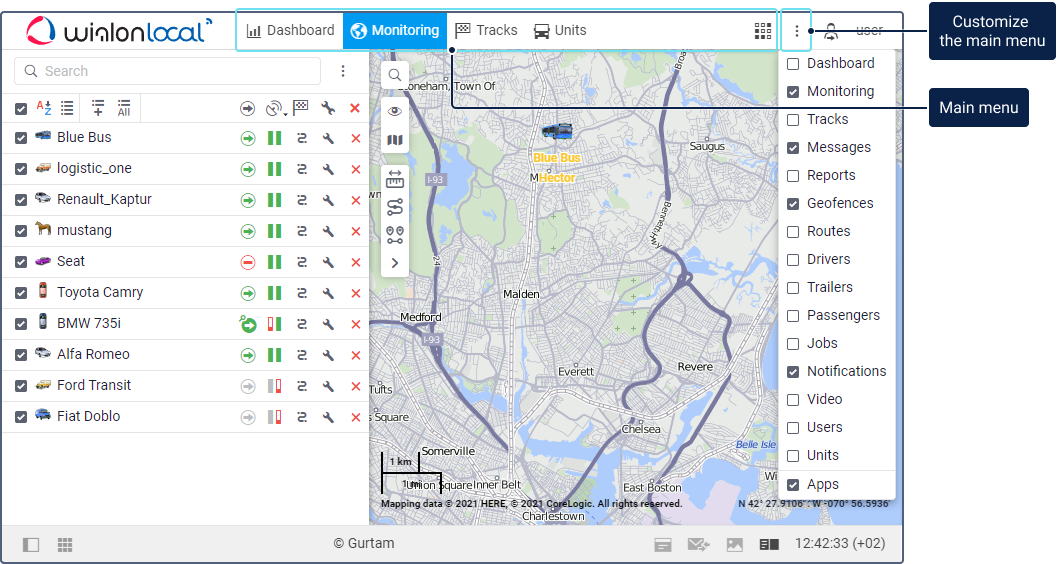Uncheck the mustang unit checkbox

point(21,231)
